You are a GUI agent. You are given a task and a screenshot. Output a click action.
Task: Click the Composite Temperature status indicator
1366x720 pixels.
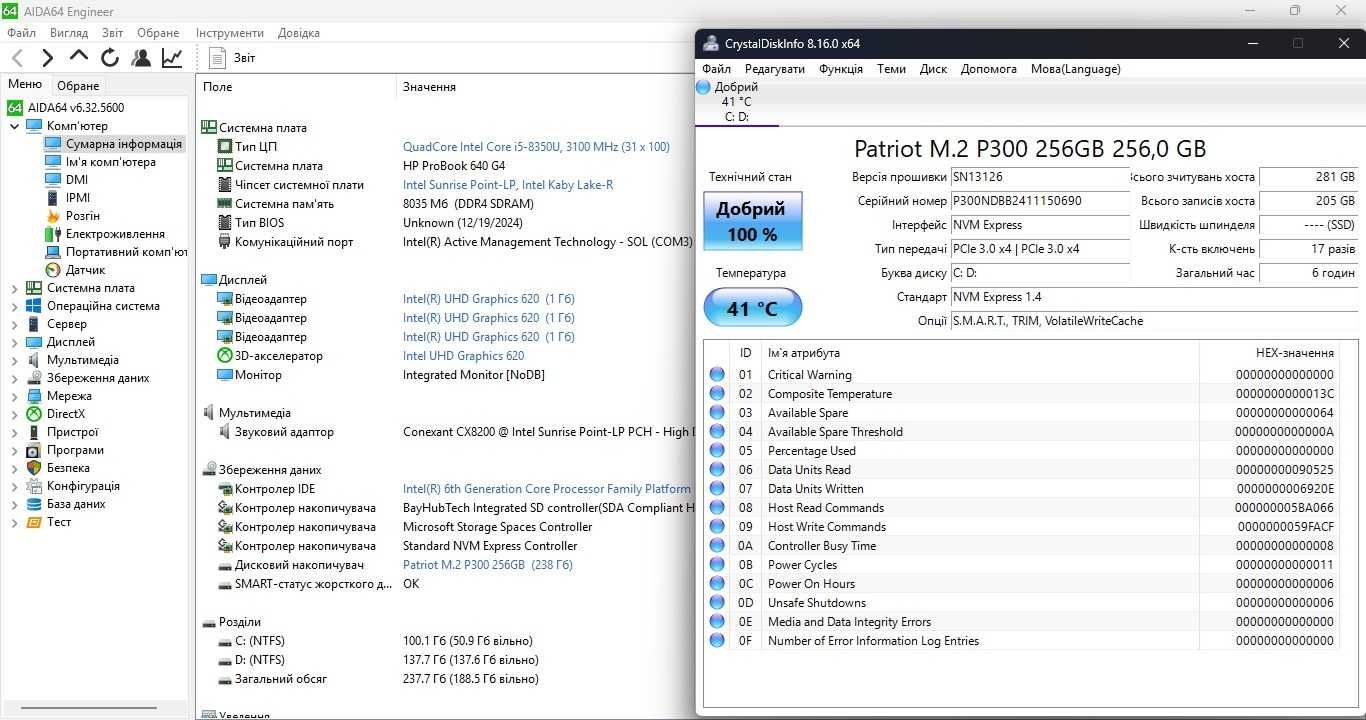[717, 394]
